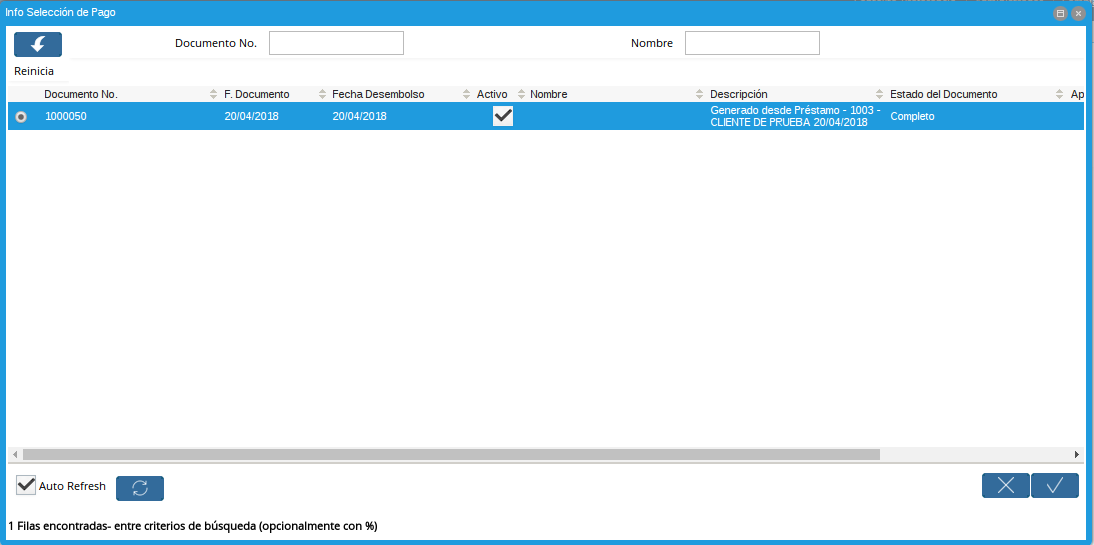The image size is (1094, 545).
Task: Uncheck Activo checkbox in row 1000050
Action: 502,116
